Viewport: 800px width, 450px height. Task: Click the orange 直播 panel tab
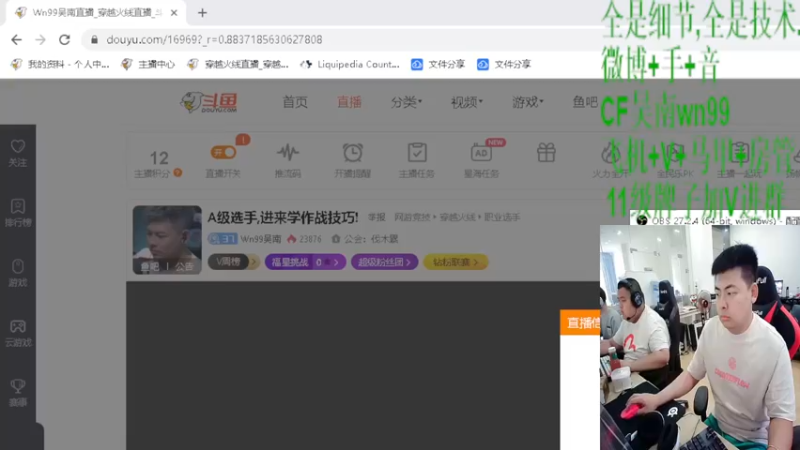(x=580, y=322)
